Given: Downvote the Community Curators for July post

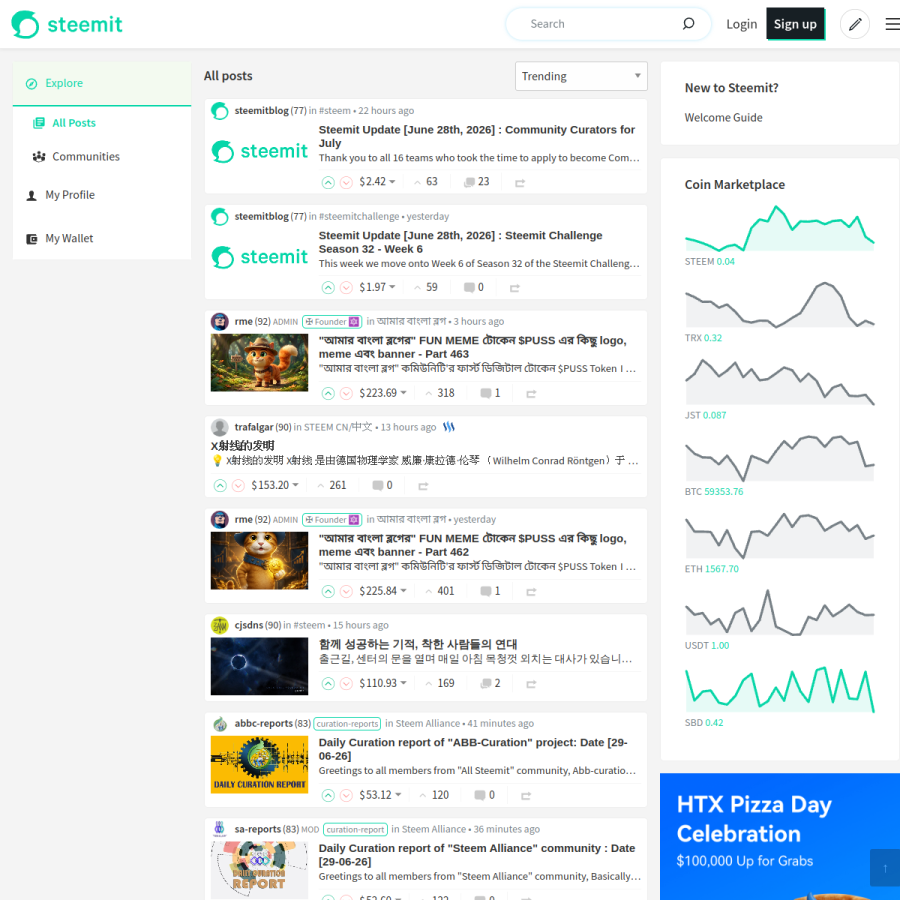Looking at the screenshot, I should (x=346, y=183).
